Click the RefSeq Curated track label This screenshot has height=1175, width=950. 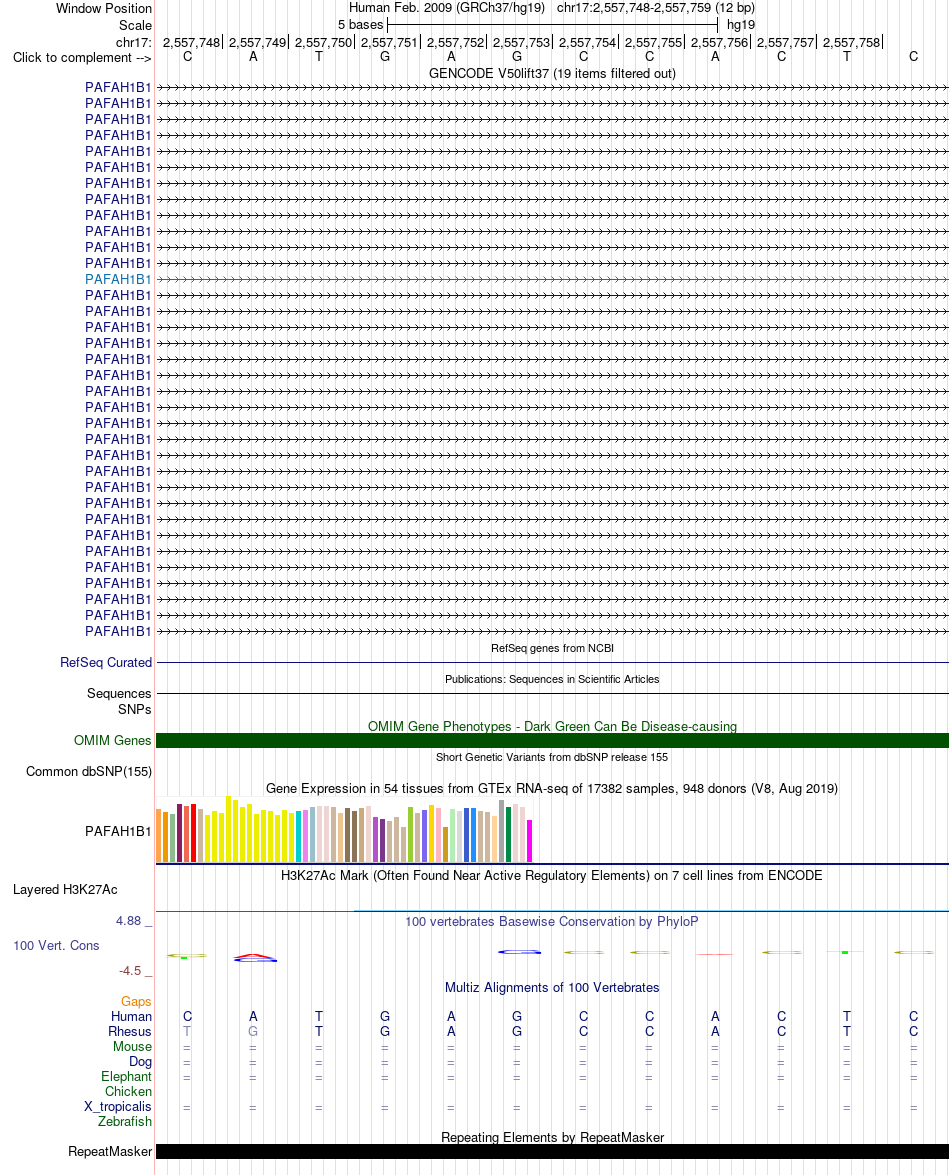click(106, 662)
